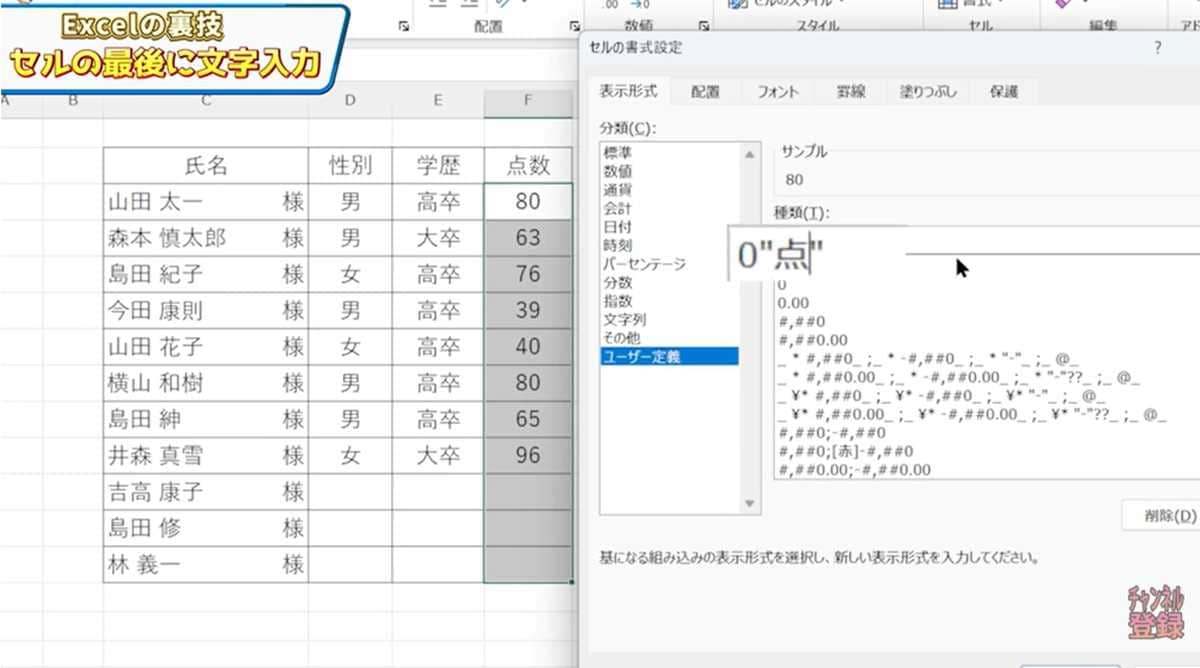The height and width of the screenshot is (668, 1200).
Task: Select the パーセンテージ category
Action: pos(645,264)
